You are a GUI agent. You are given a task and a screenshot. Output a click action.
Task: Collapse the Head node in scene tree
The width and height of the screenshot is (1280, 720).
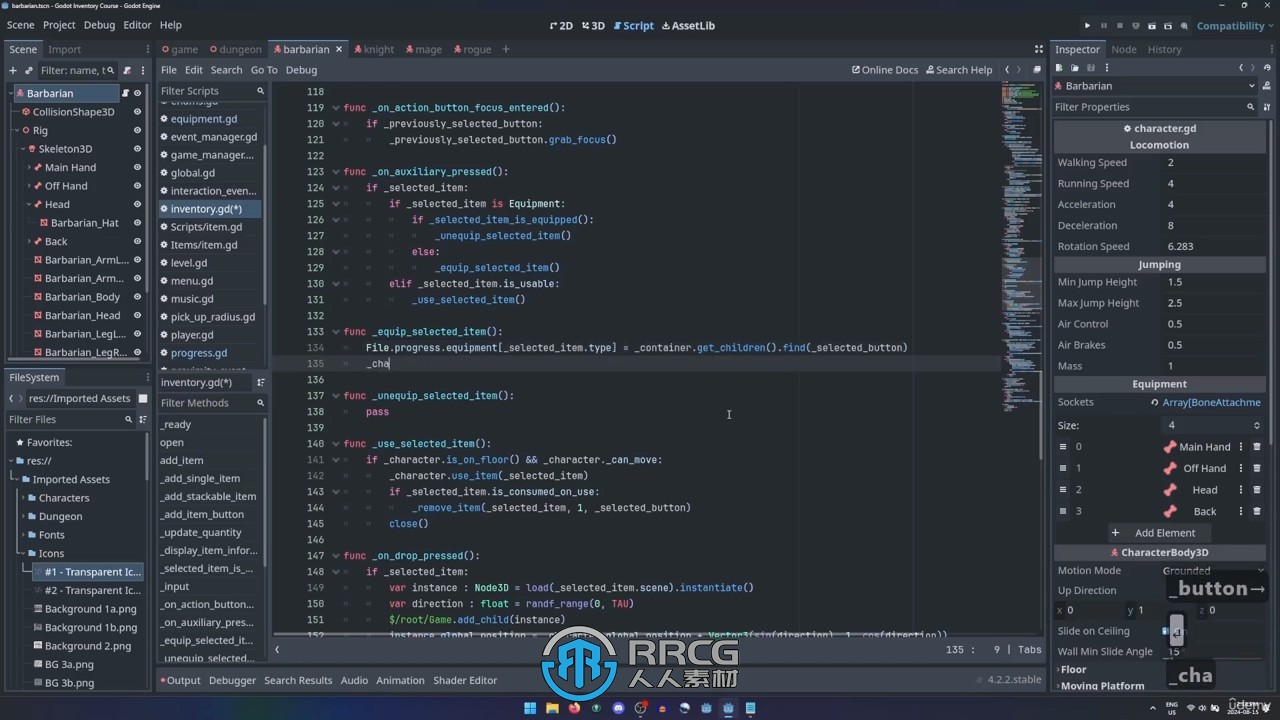(29, 204)
